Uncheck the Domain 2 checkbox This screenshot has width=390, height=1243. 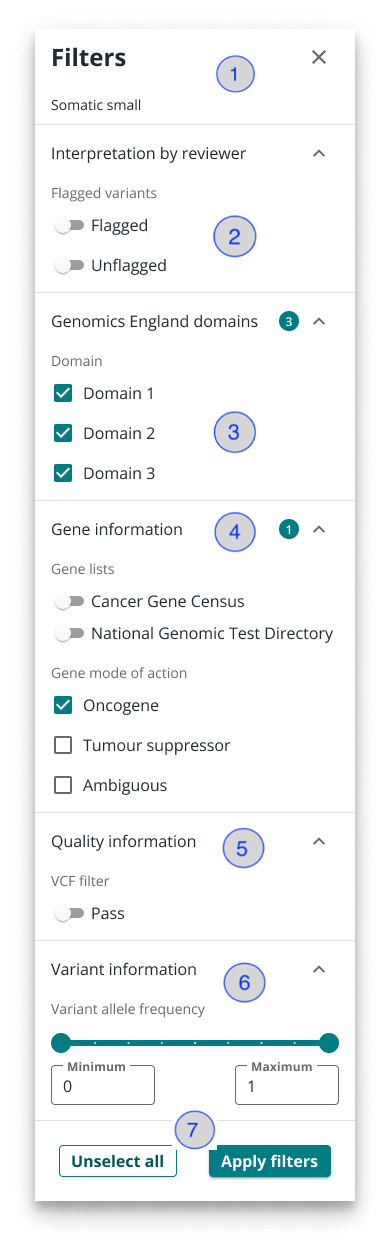tap(63, 433)
